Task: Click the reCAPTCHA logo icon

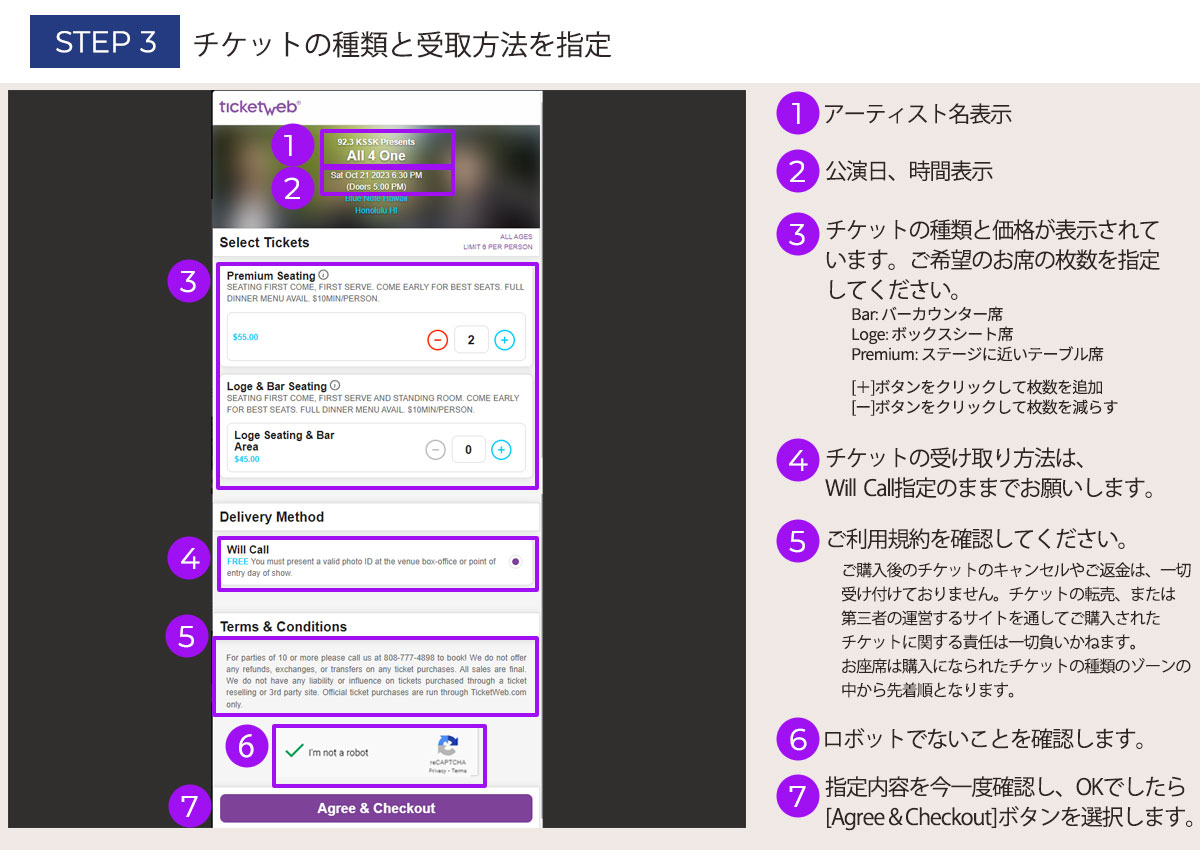Action: [x=447, y=745]
